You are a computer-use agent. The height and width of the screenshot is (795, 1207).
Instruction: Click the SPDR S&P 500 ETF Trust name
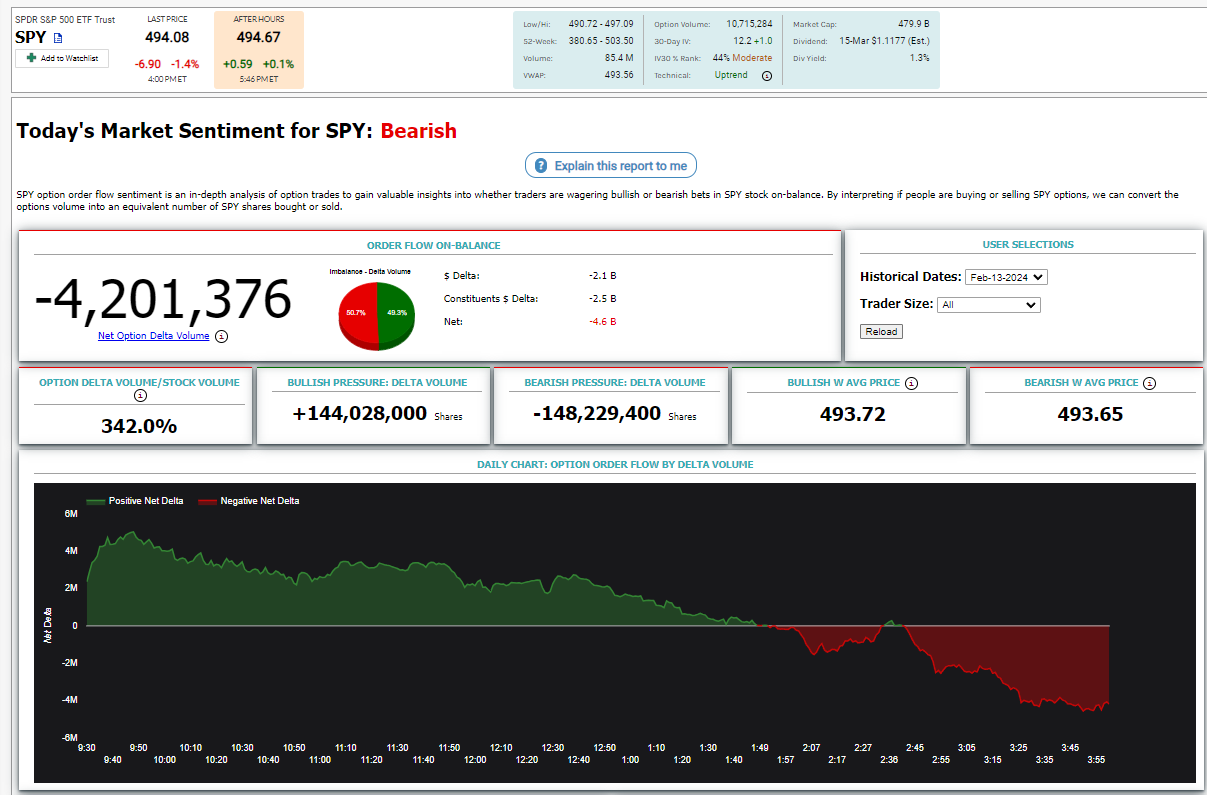click(65, 19)
